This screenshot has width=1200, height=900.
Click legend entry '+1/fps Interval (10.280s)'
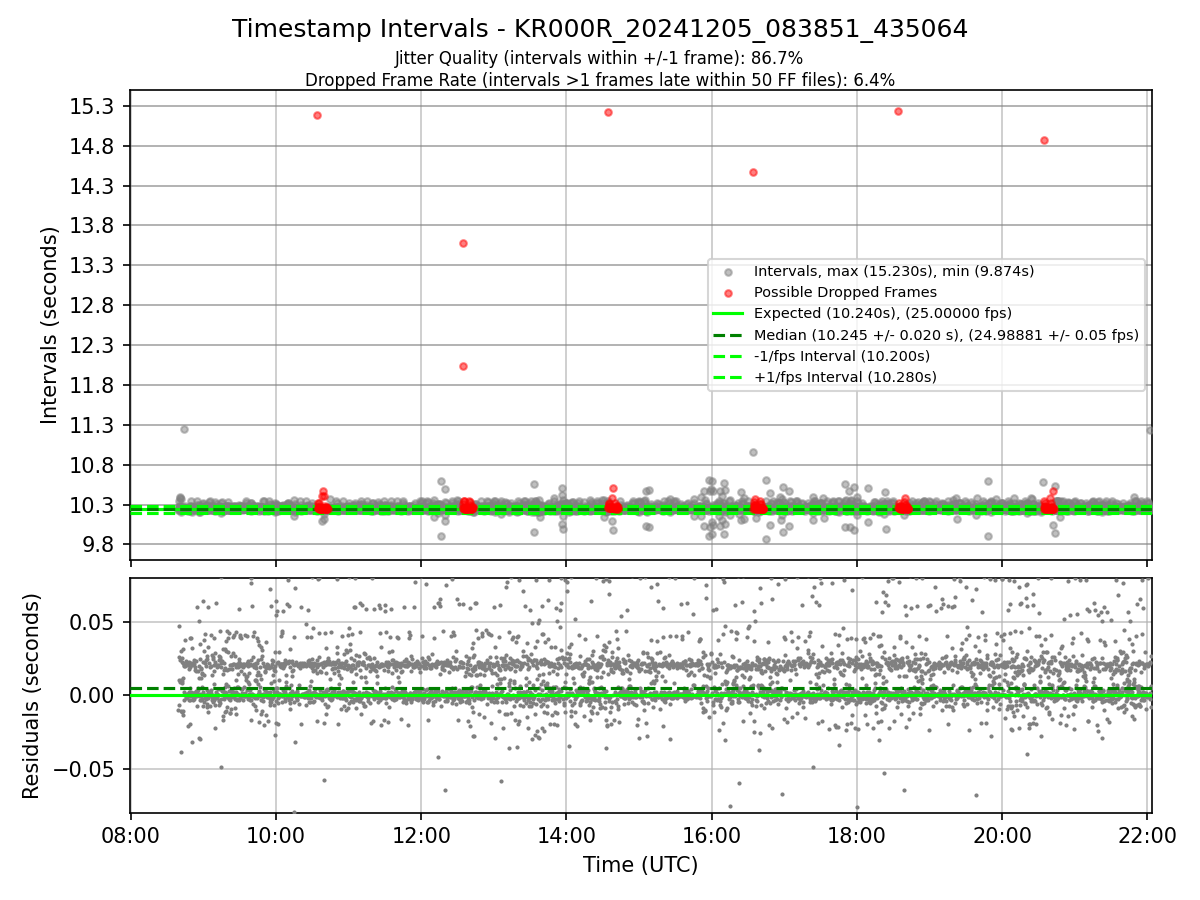844,377
